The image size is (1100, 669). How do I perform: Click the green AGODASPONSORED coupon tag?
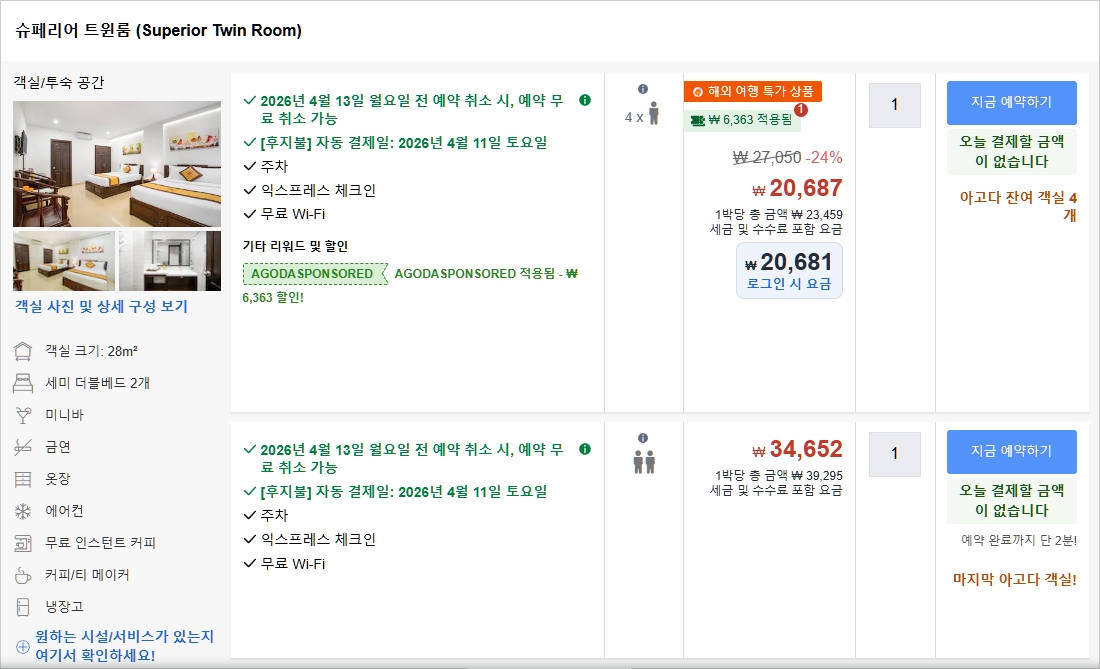(x=314, y=274)
